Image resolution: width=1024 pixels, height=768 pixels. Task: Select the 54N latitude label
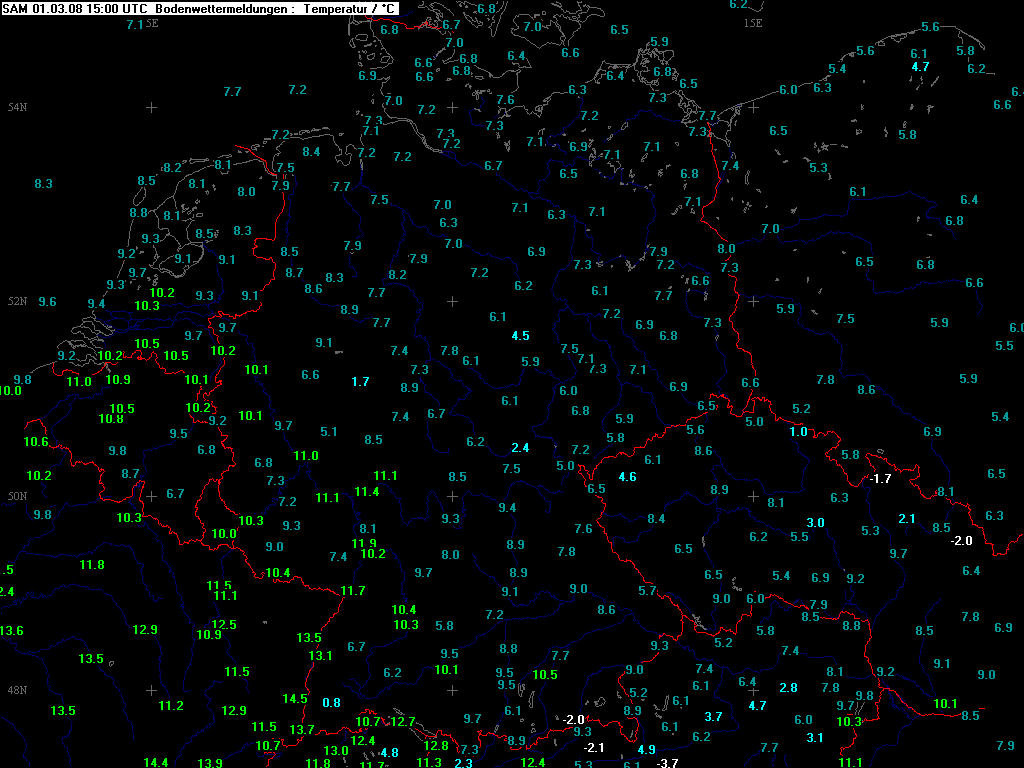(x=17, y=107)
